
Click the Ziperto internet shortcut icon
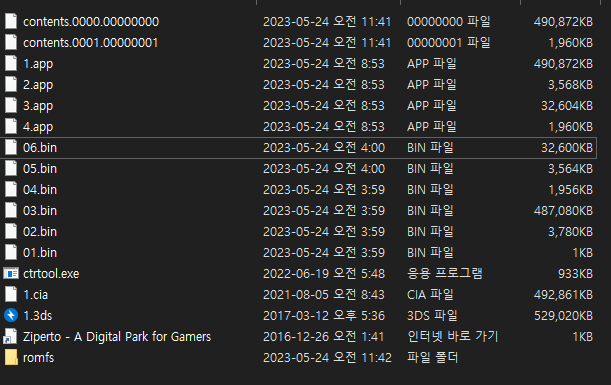tap(10, 336)
